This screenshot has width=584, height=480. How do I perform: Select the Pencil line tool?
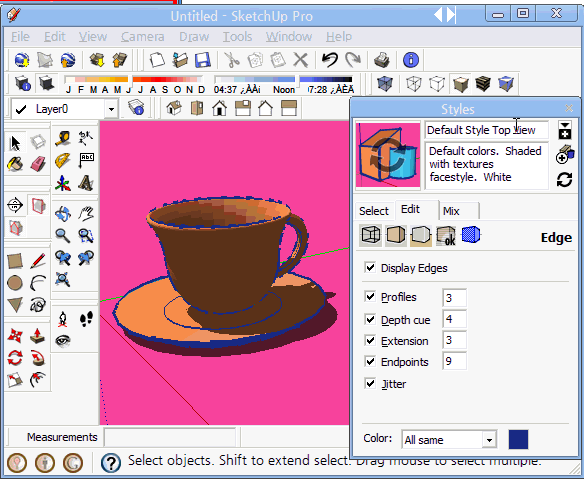pos(38,261)
